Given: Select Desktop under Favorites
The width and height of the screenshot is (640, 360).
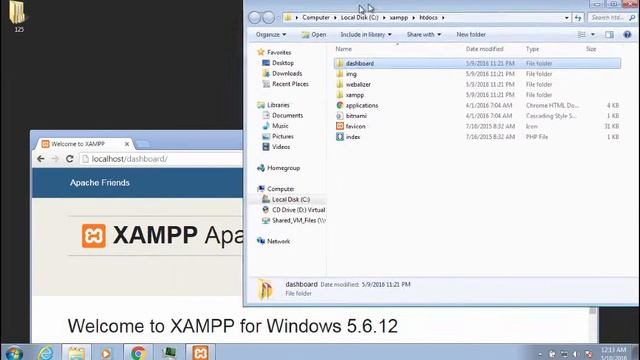Looking at the screenshot, I should [282, 63].
